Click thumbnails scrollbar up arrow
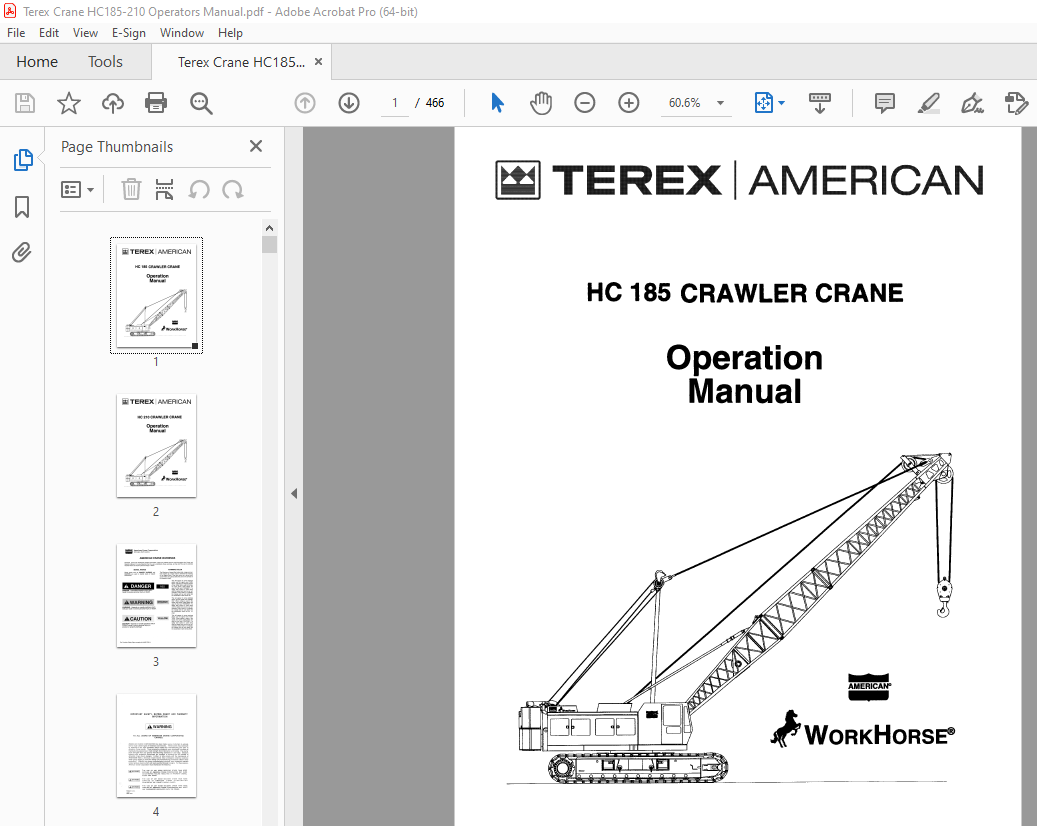The image size is (1037, 826). point(269,228)
